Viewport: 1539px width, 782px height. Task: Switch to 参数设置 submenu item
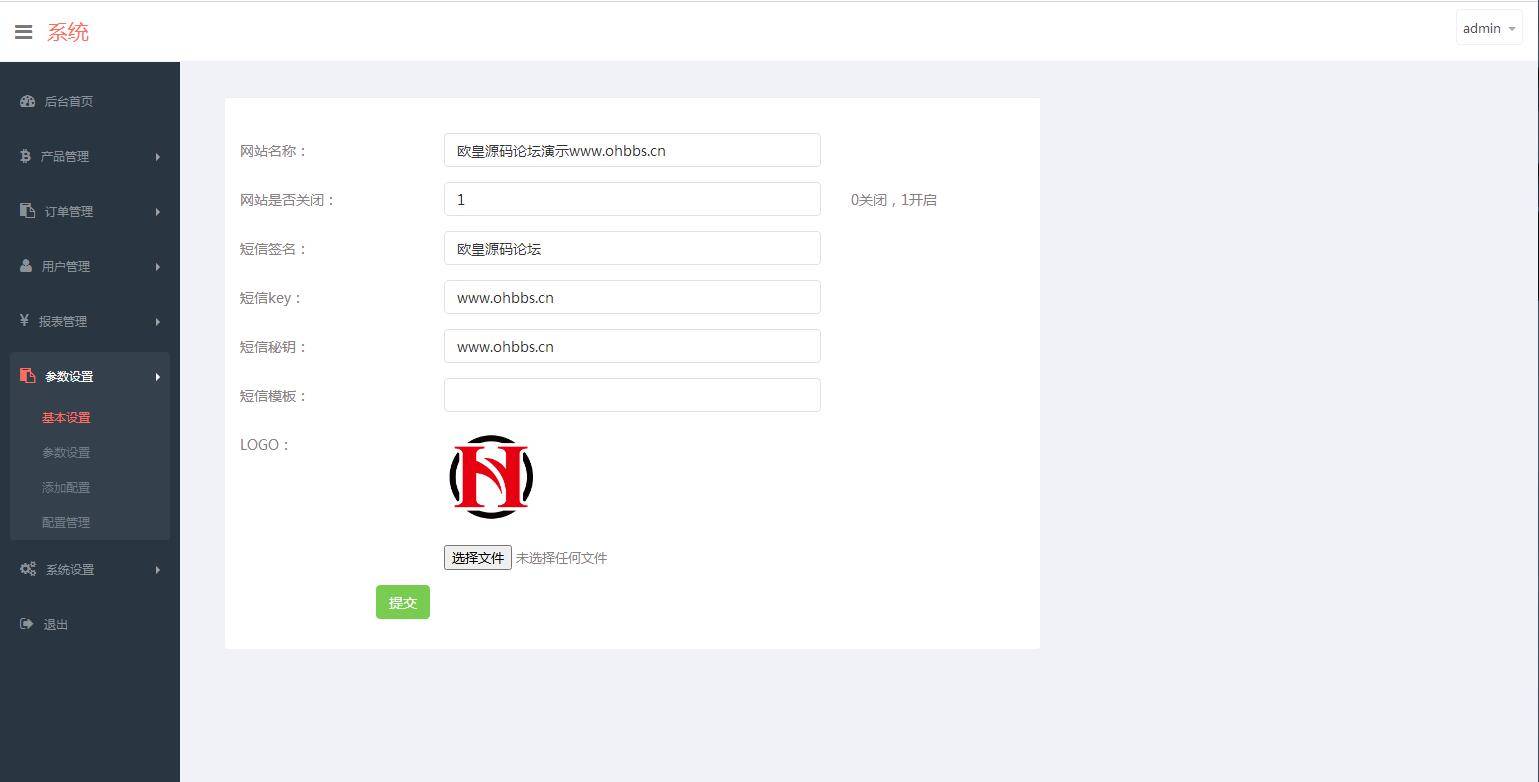65,452
